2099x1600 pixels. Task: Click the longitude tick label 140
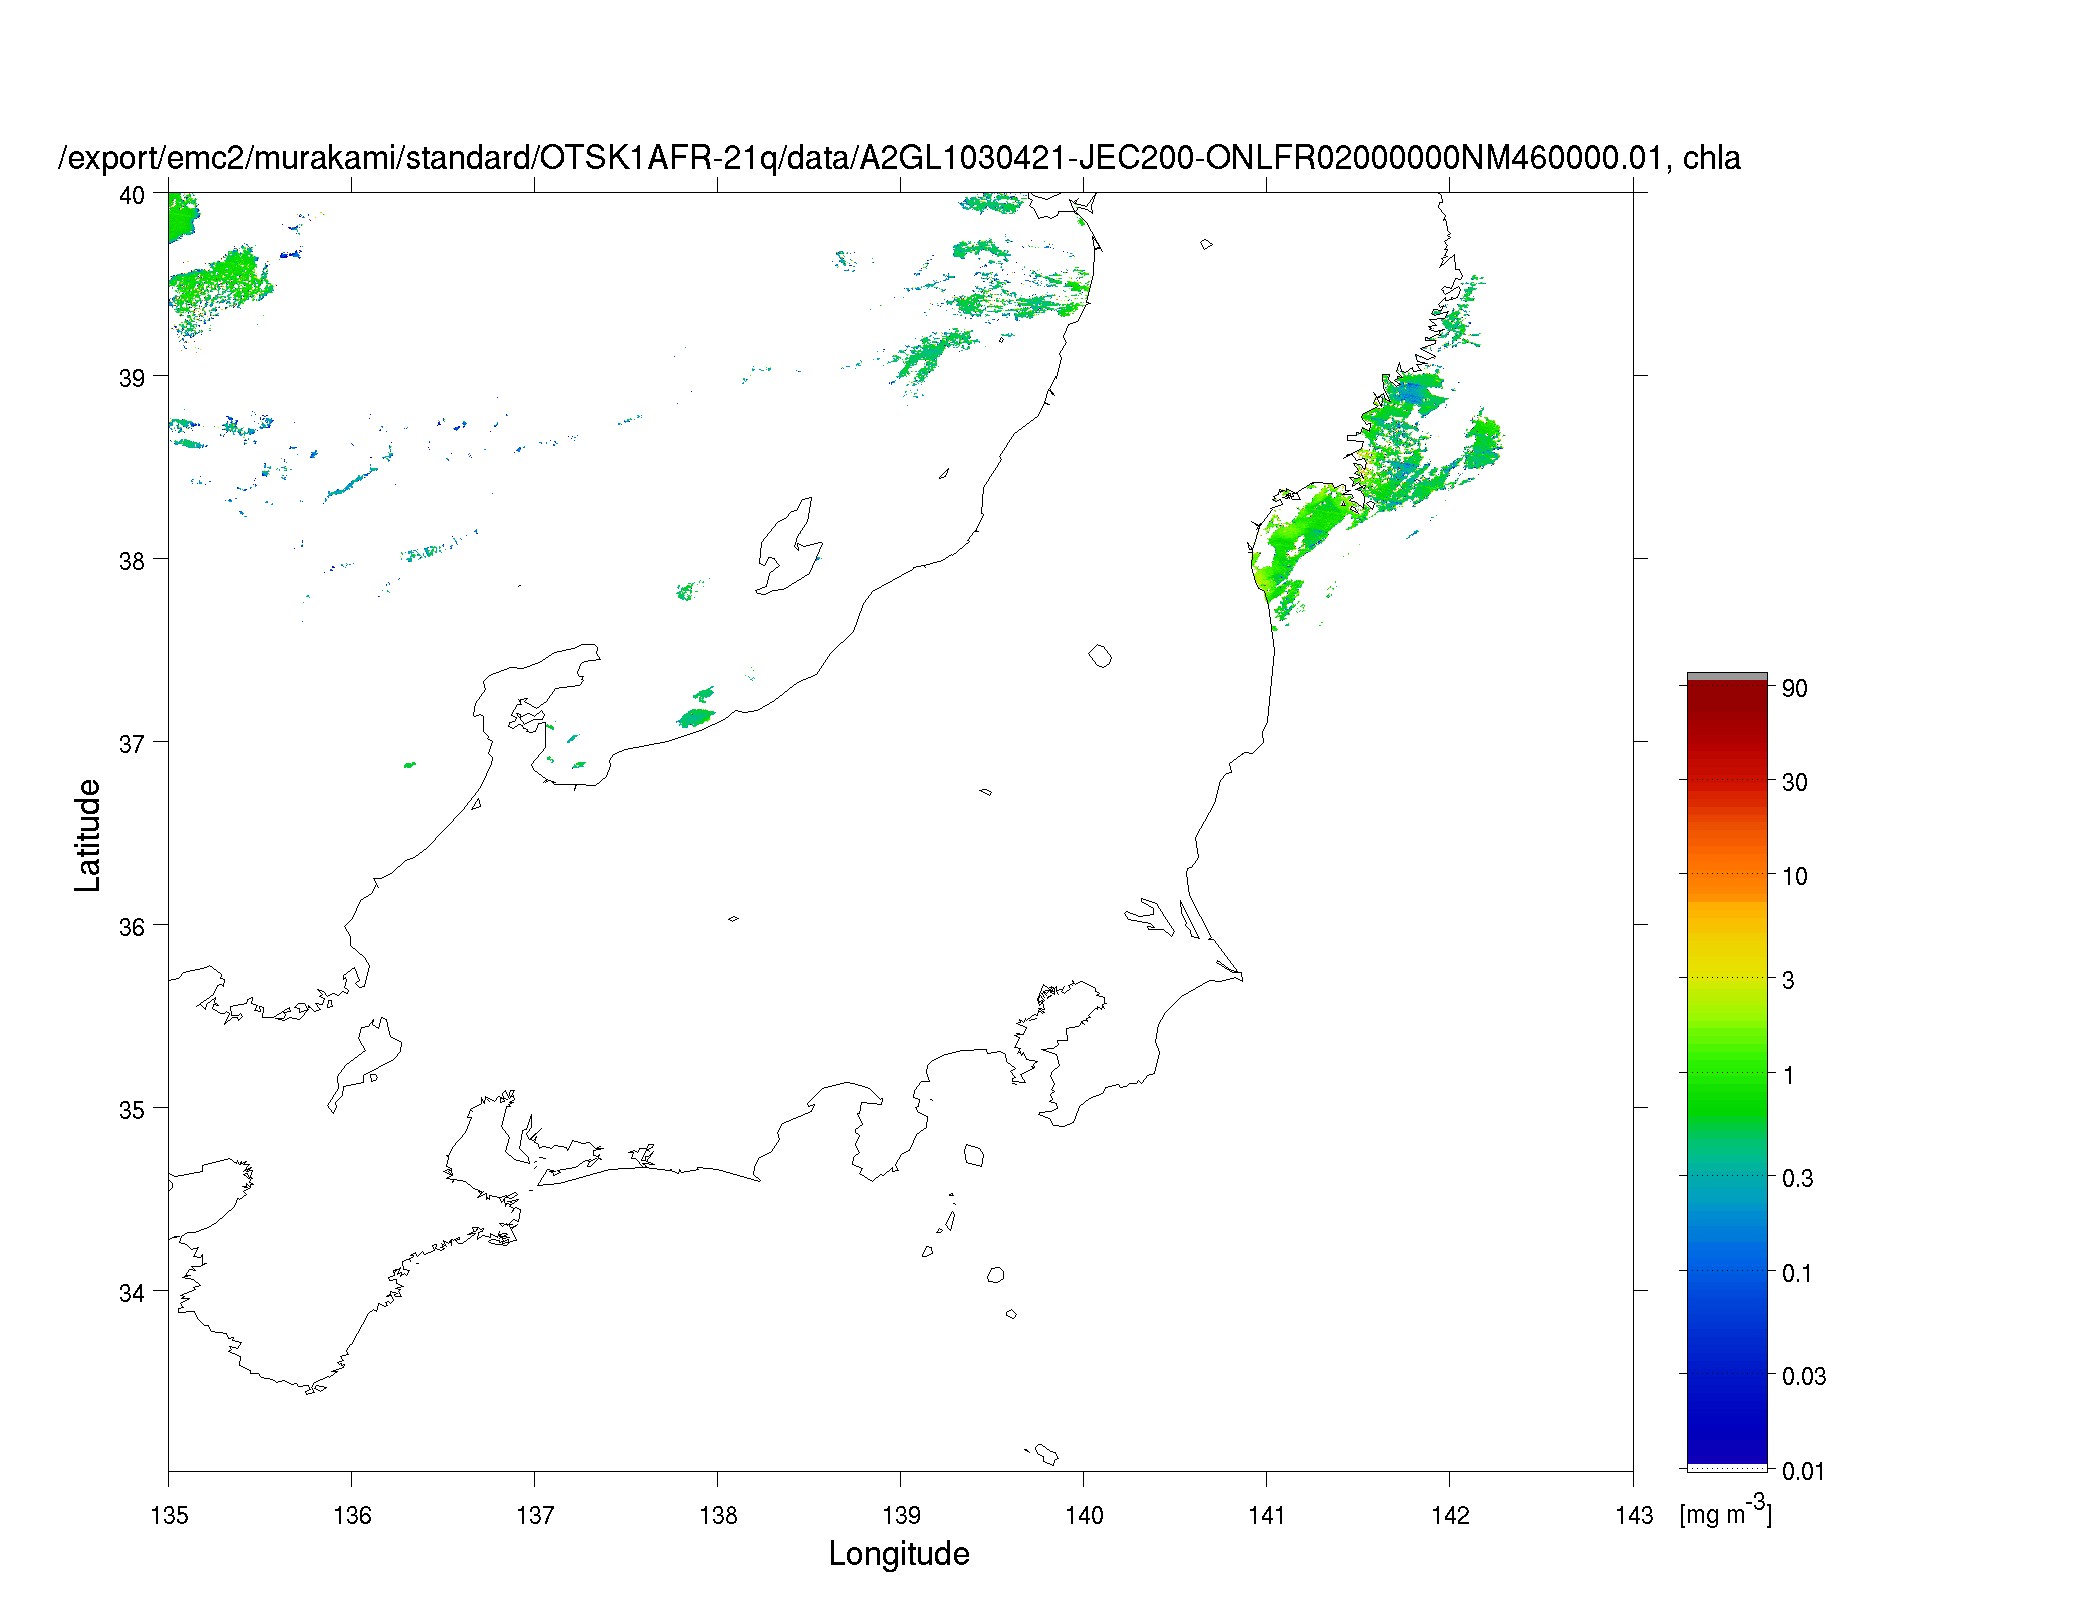point(1084,1515)
